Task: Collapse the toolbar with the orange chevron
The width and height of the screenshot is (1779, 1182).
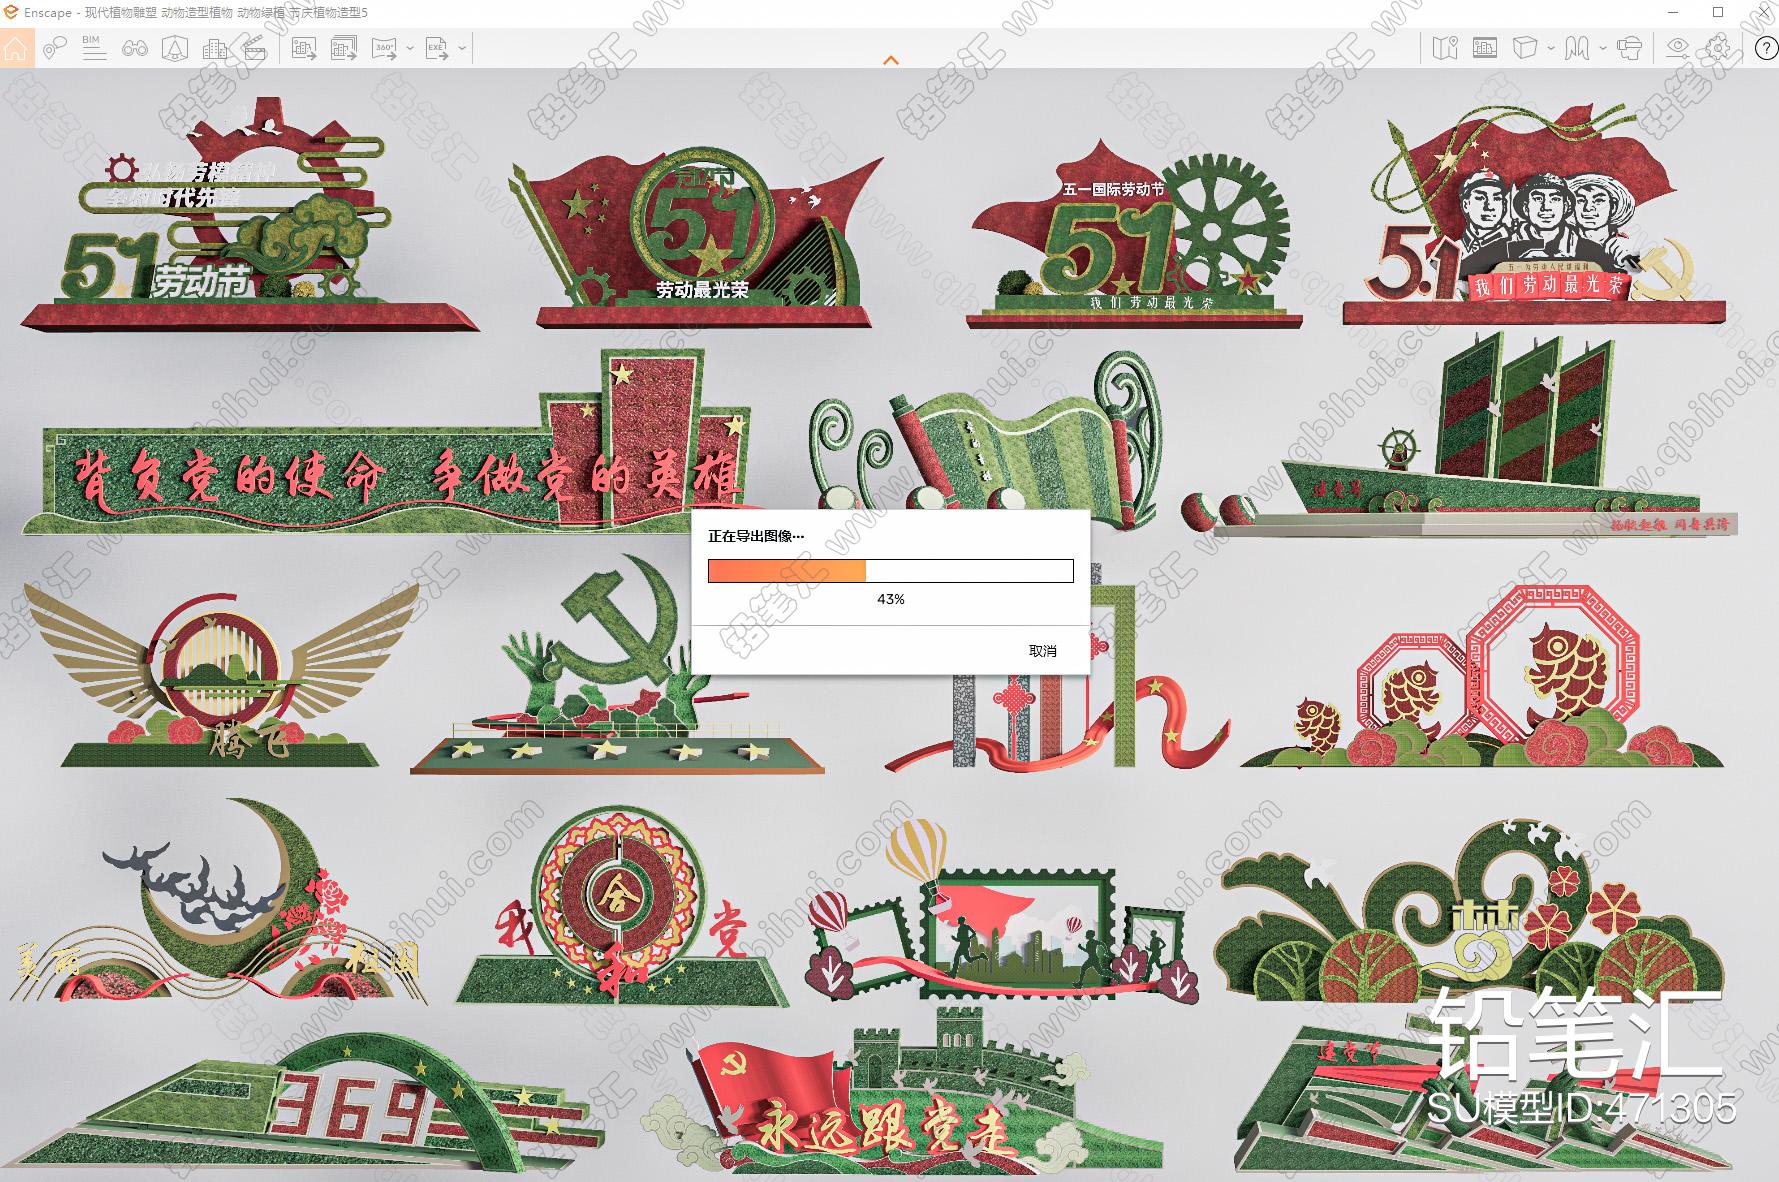Action: pyautogui.click(x=890, y=60)
